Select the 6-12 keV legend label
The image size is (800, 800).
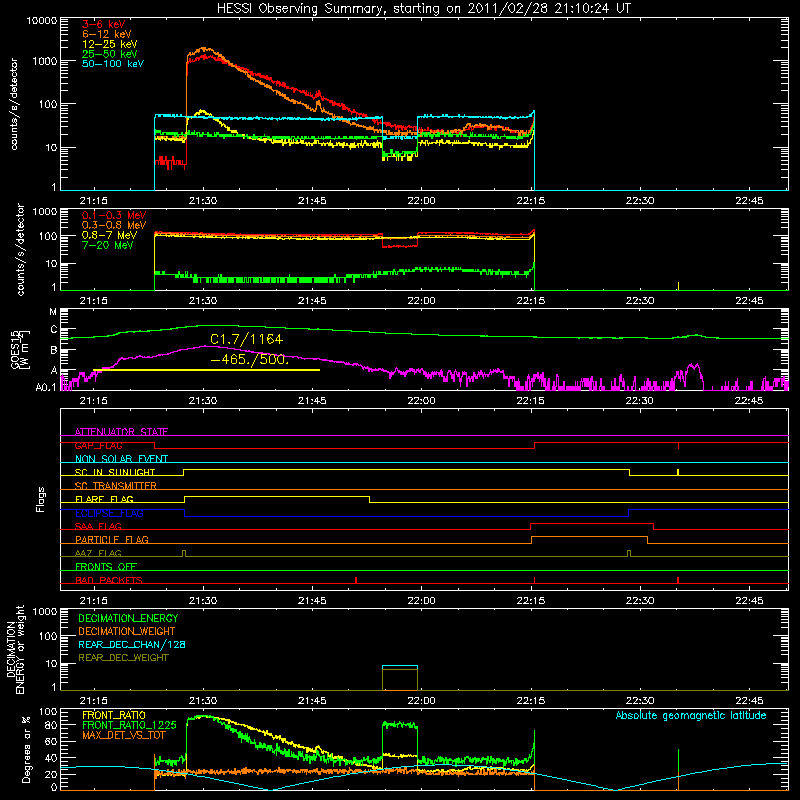(107, 34)
